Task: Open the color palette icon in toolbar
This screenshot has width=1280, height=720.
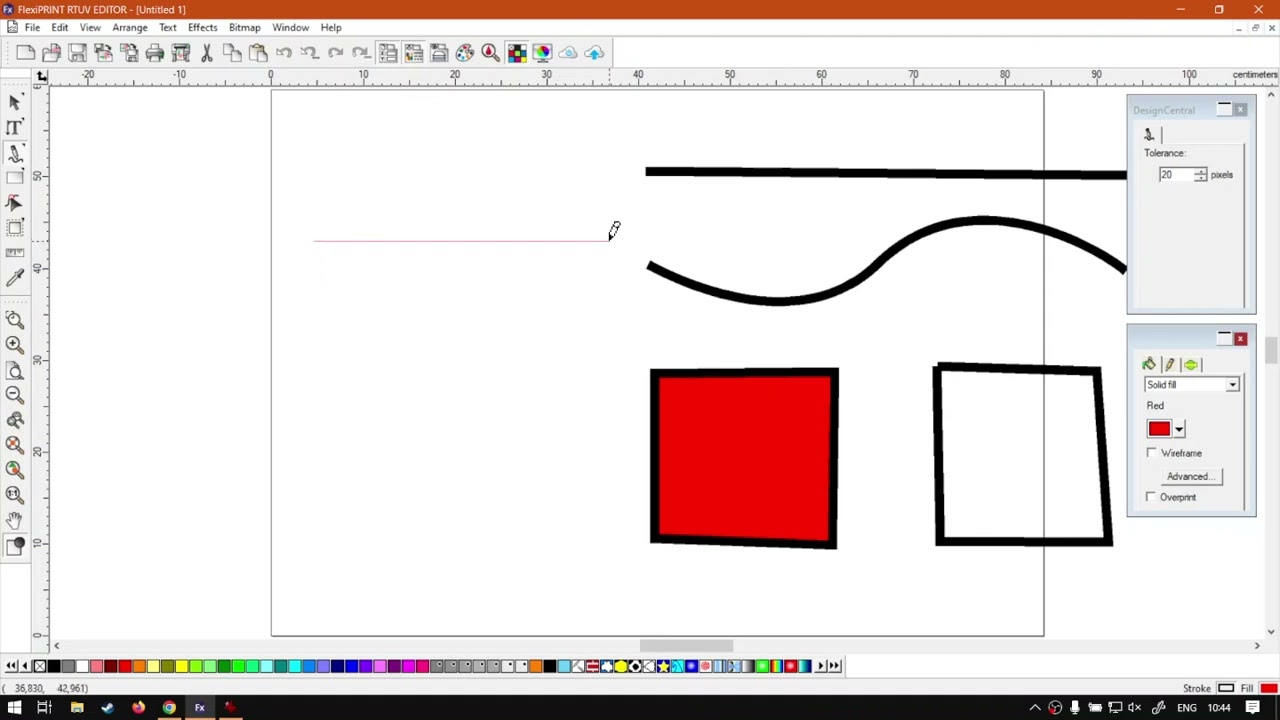Action: pos(465,53)
